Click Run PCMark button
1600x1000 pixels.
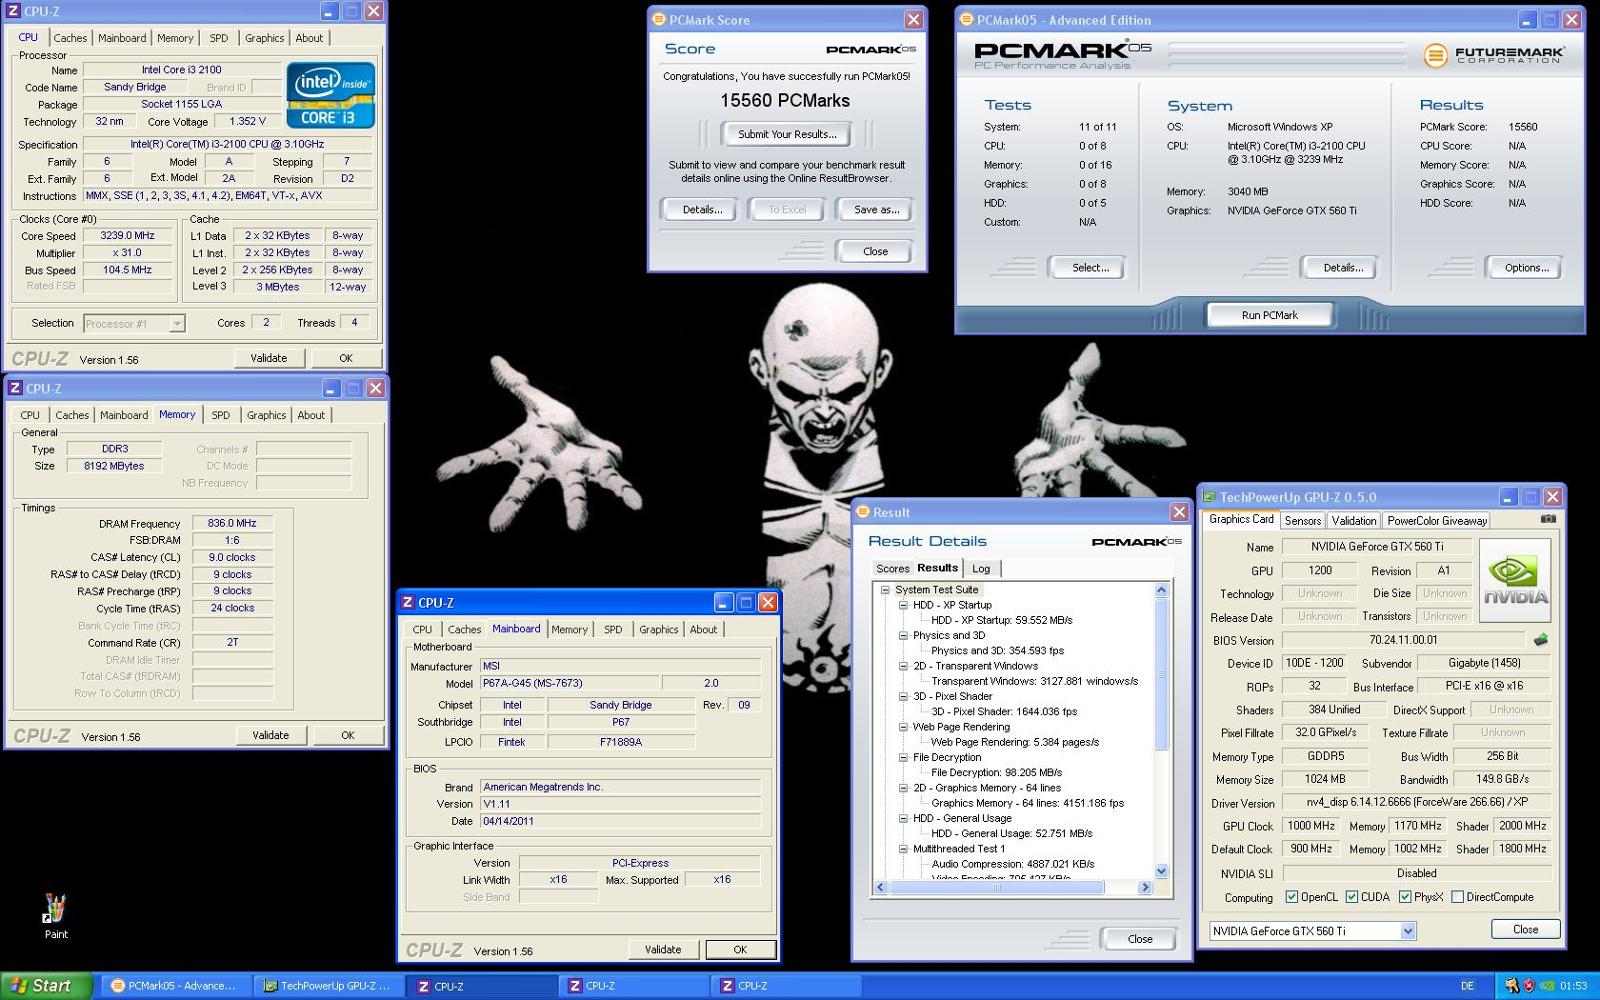tap(1270, 315)
